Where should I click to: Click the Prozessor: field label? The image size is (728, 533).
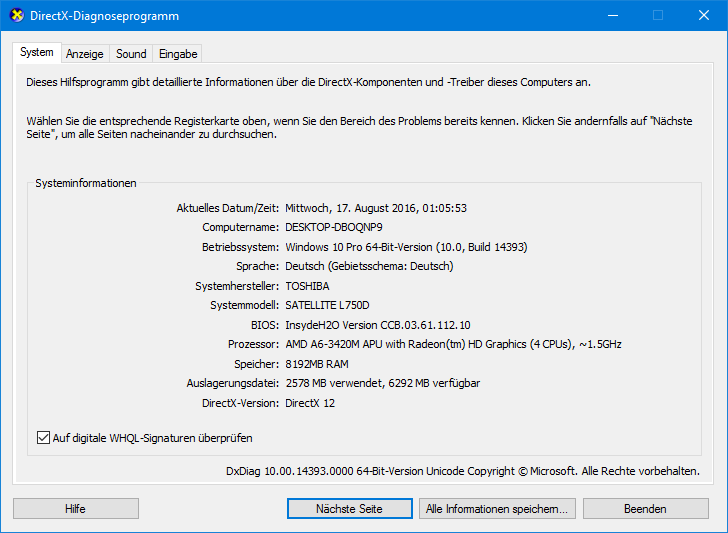[253, 344]
